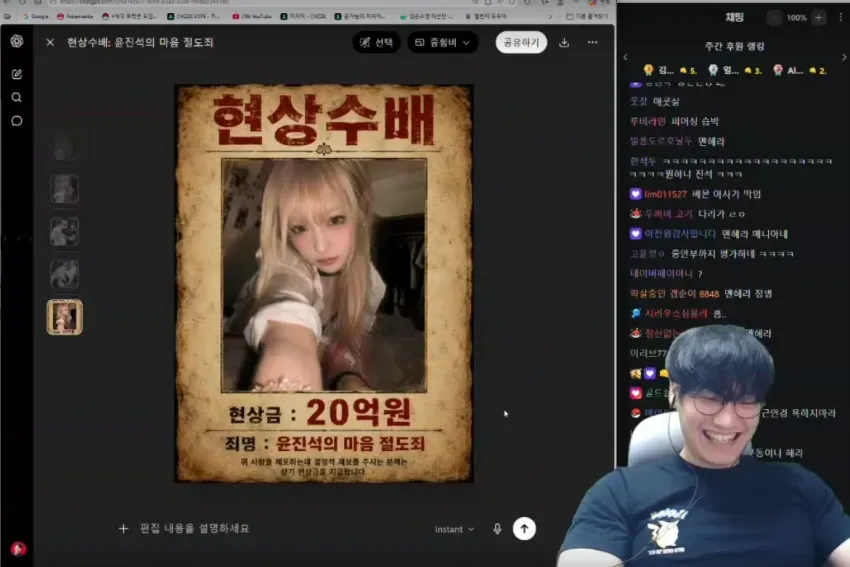Toggle the 선택 selection tool
Viewport: 850px width, 567px height.
[377, 42]
